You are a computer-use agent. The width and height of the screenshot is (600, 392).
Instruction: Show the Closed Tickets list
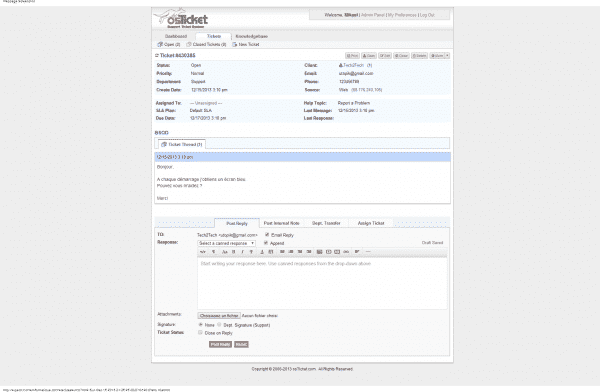tap(206, 44)
